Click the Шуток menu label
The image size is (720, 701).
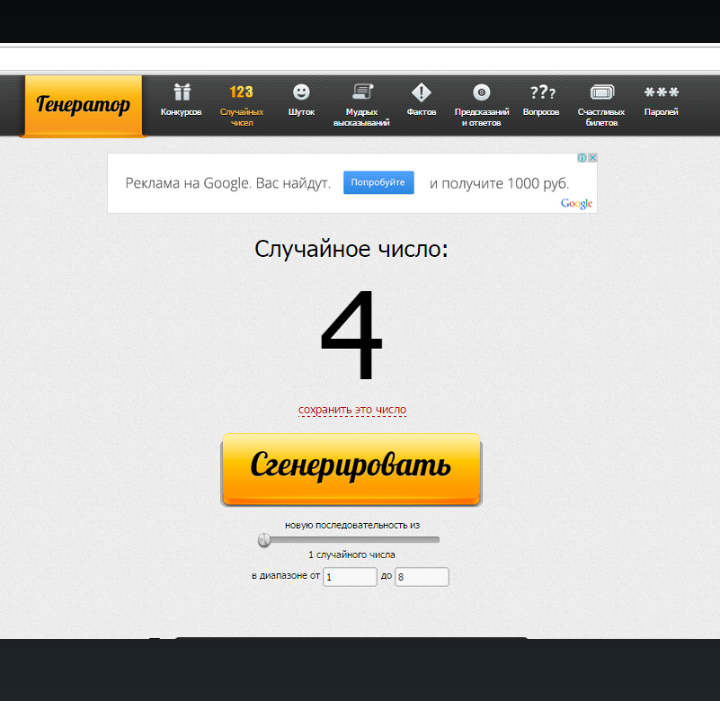click(x=301, y=112)
